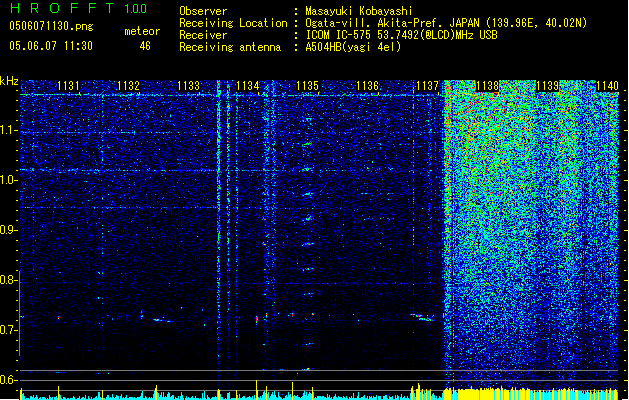Click the 1.0 kHz frequency axis label

pyautogui.click(x=9, y=180)
